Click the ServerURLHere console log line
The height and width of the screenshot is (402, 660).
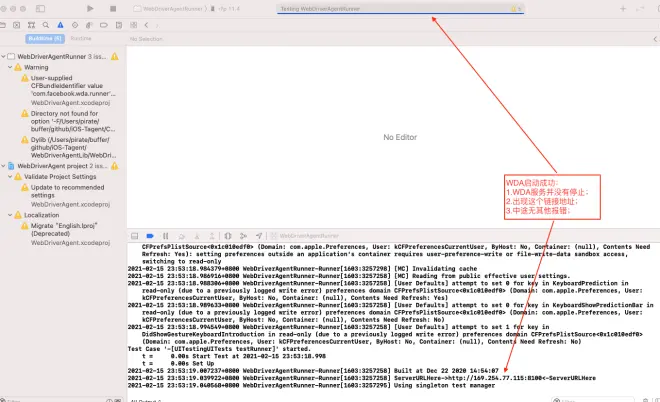(362, 378)
